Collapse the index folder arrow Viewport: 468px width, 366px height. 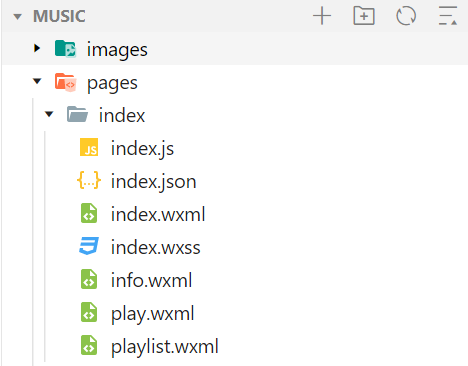49,114
